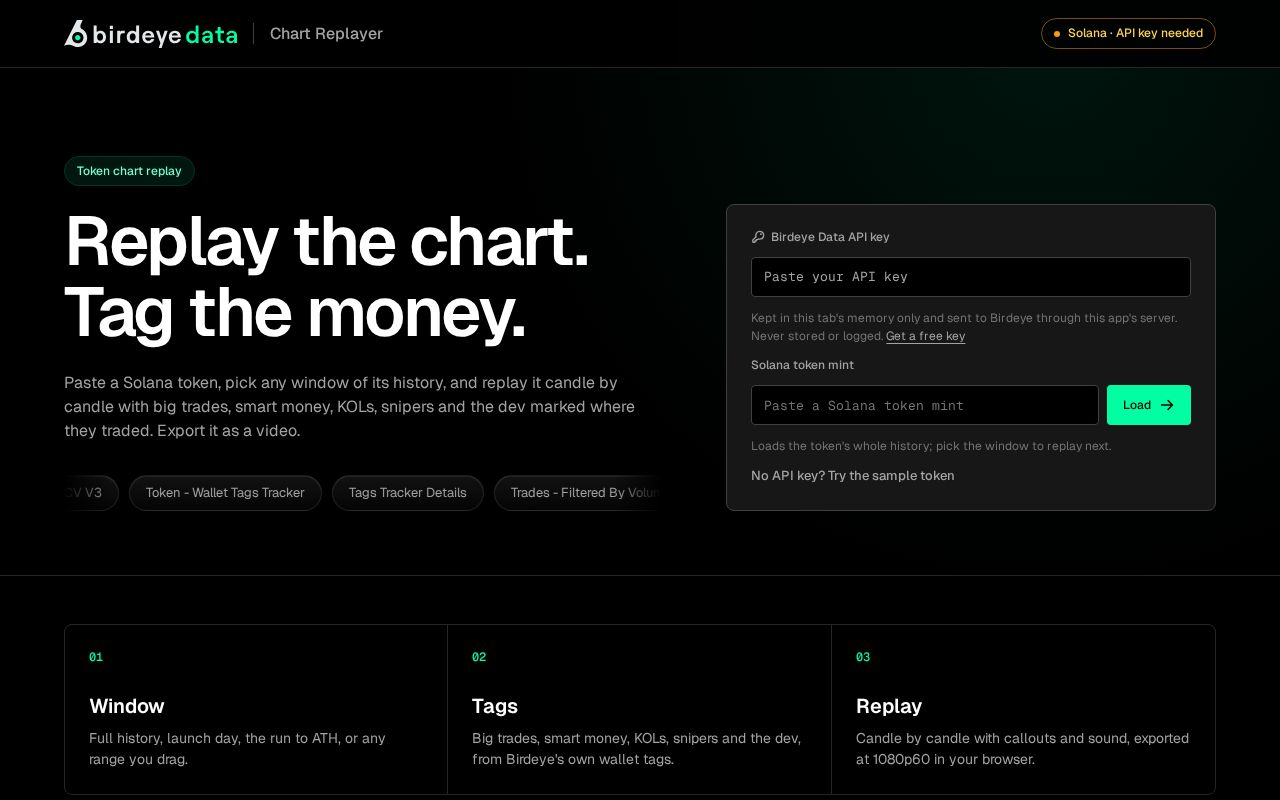Click the Tags step card heading
Viewport: 1280px width, 800px height.
click(x=495, y=706)
